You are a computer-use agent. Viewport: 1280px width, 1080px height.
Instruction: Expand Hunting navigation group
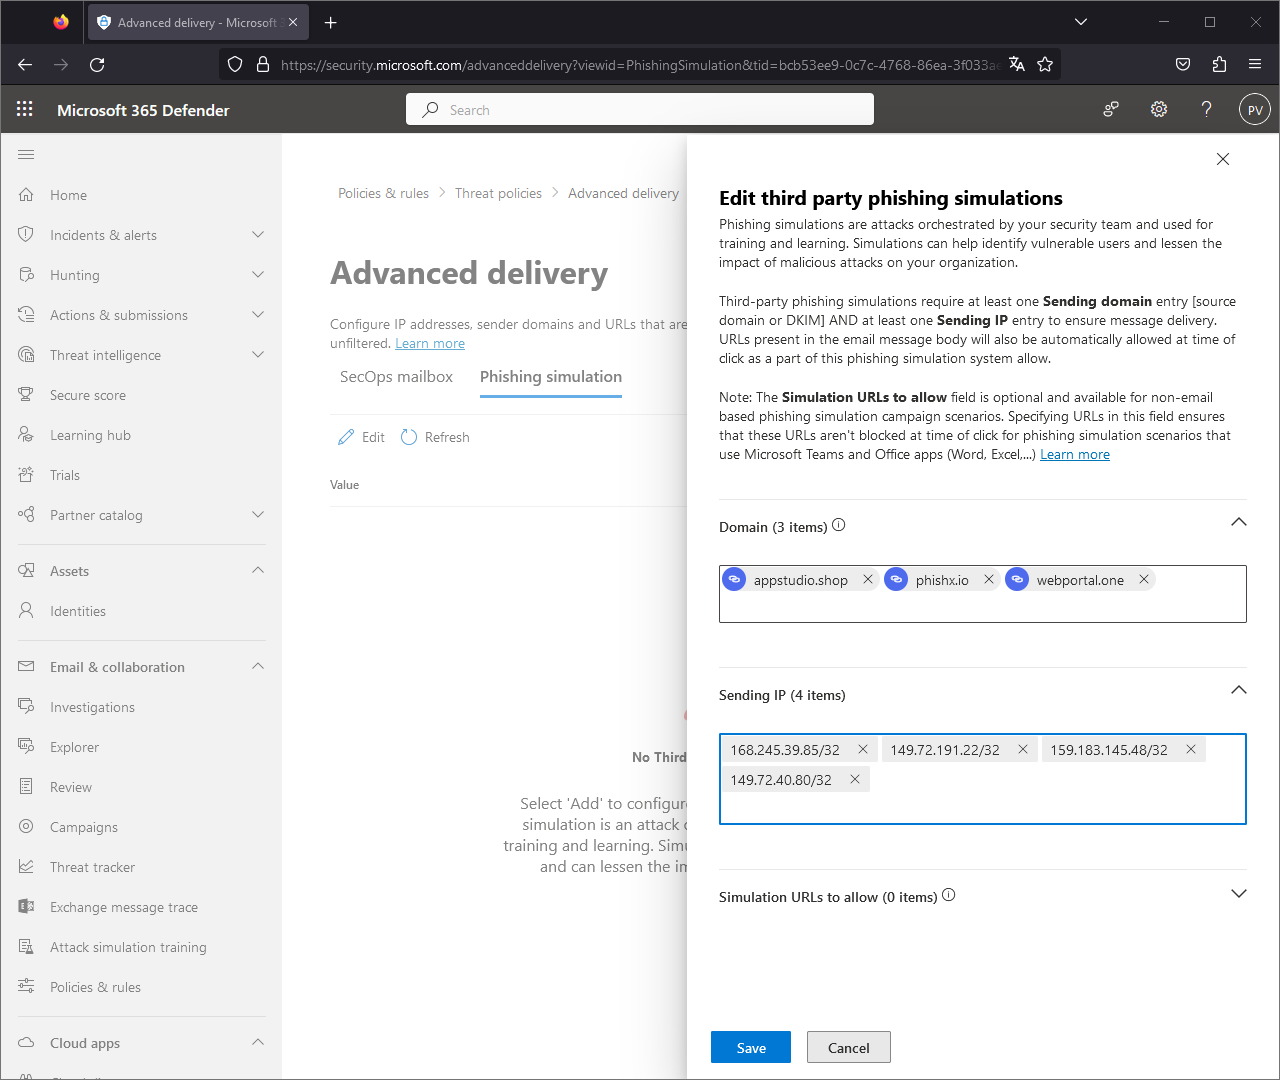click(x=258, y=274)
